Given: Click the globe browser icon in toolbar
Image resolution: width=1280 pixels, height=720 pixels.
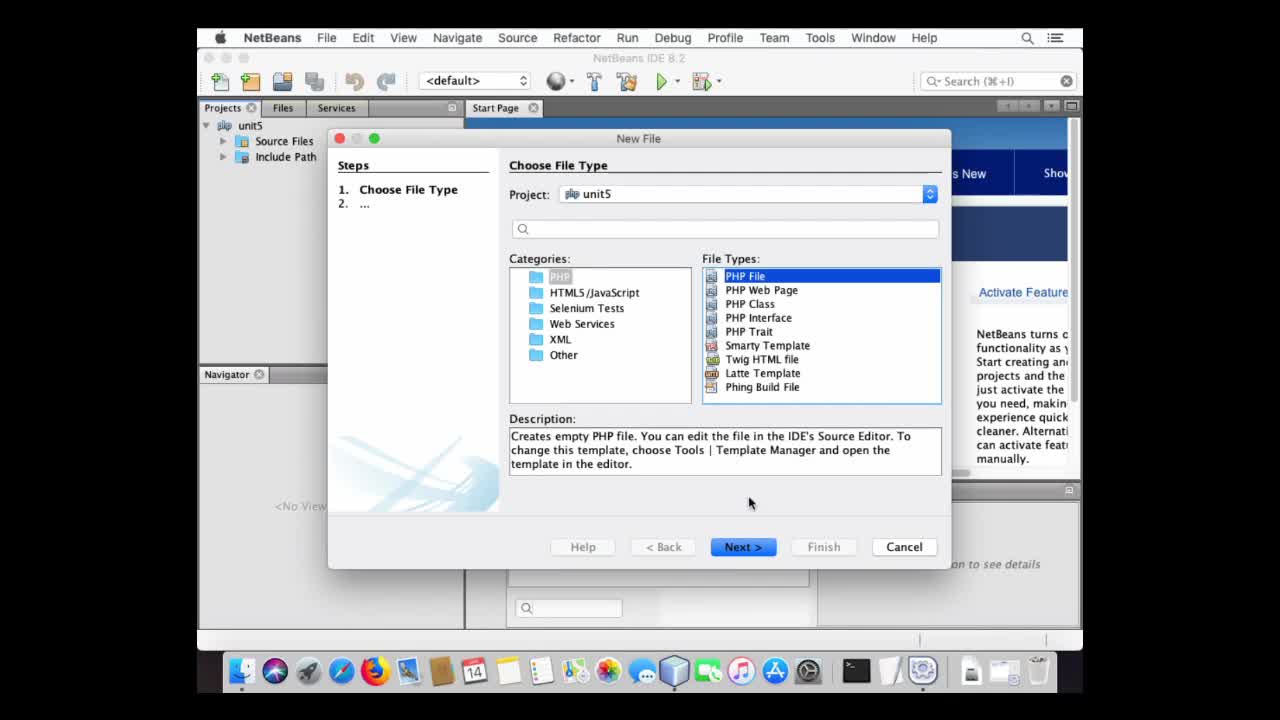Looking at the screenshot, I should pyautogui.click(x=556, y=81).
